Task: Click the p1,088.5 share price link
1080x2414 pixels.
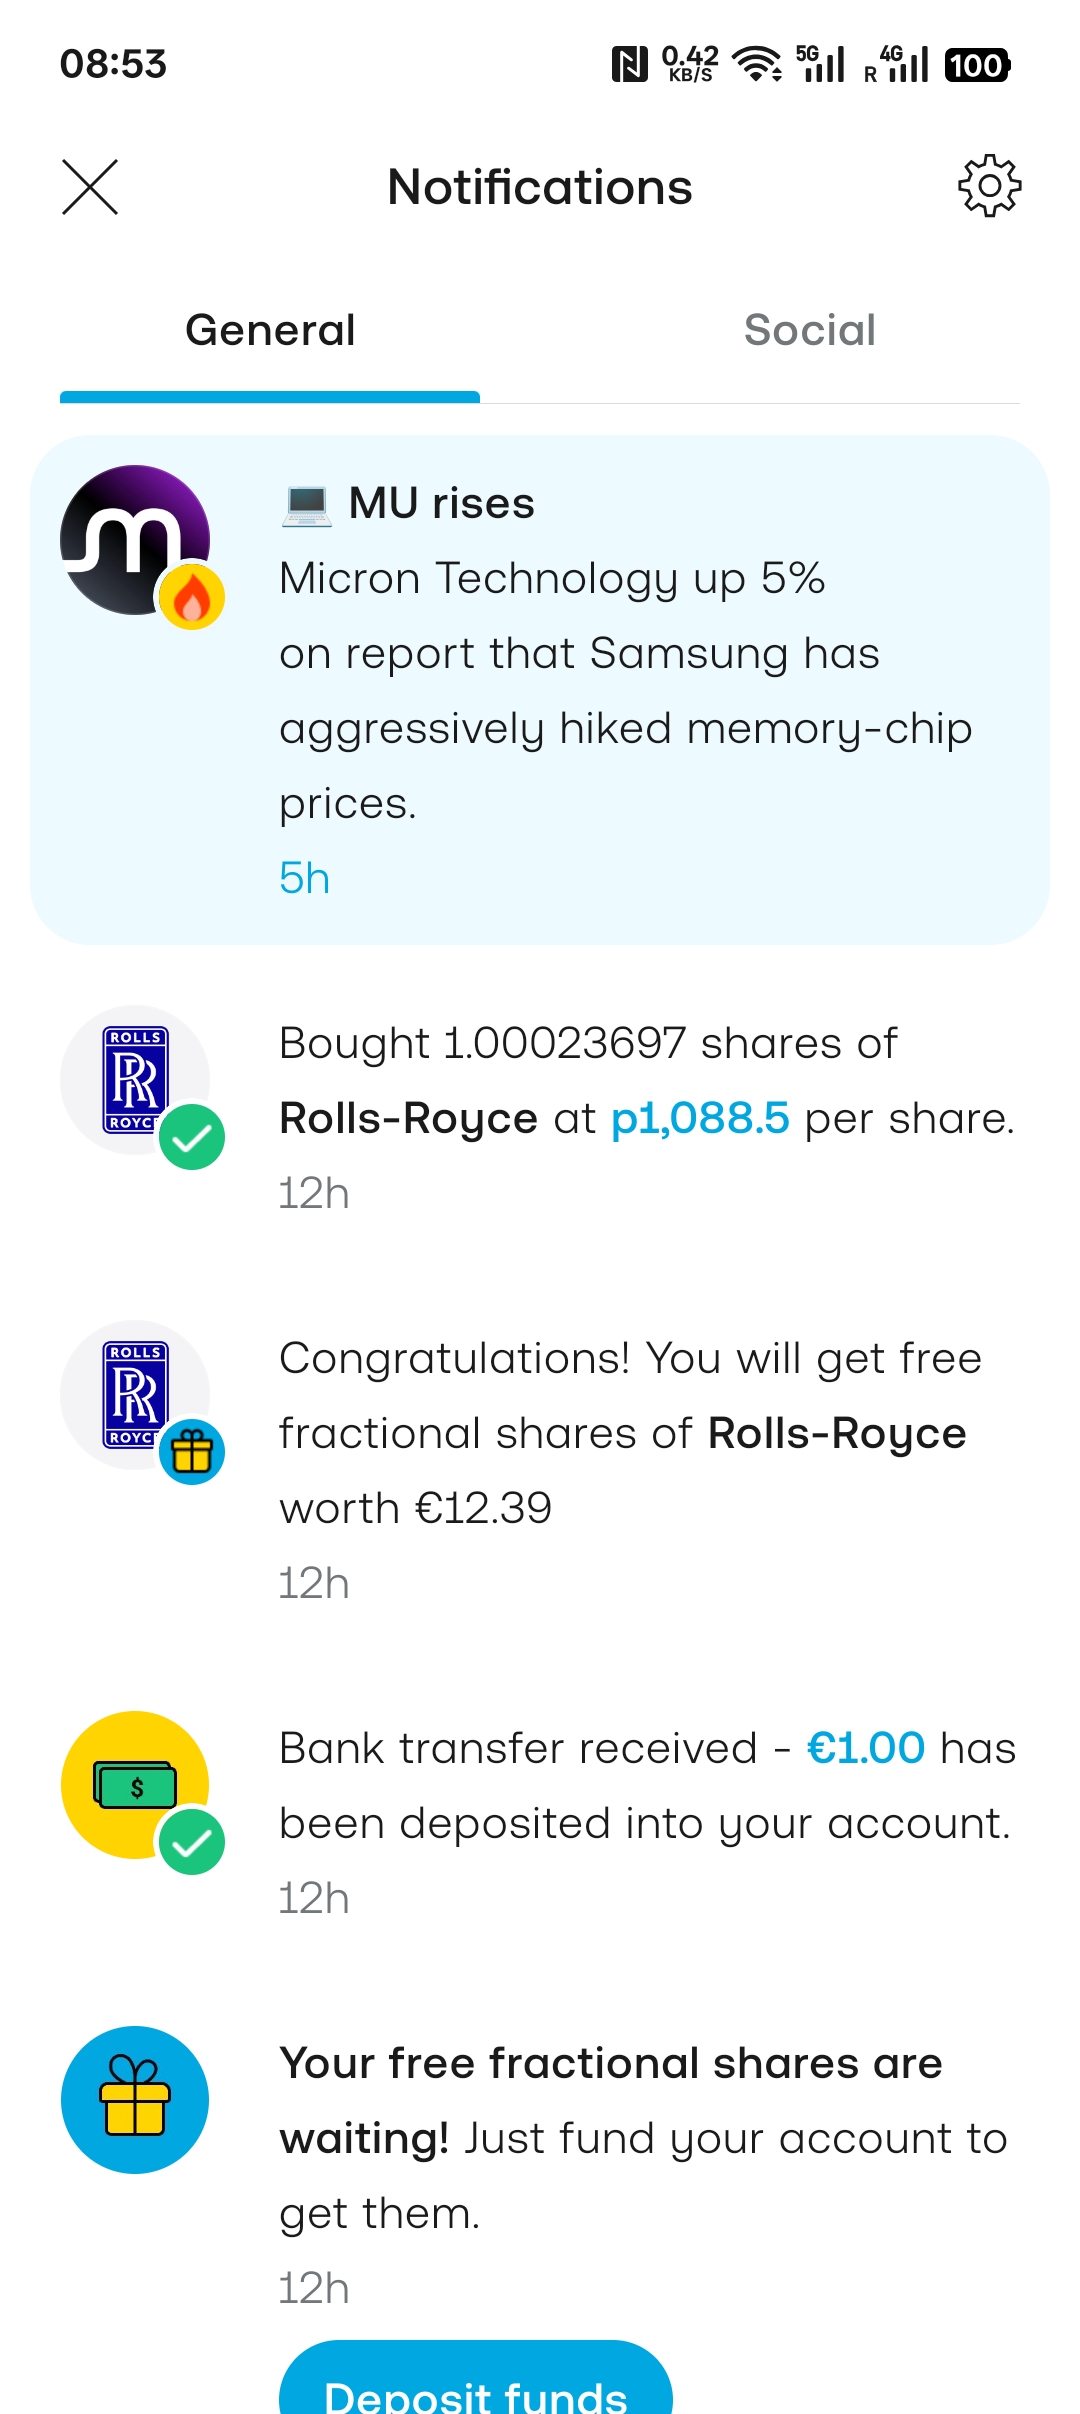Action: pyautogui.click(x=700, y=1118)
